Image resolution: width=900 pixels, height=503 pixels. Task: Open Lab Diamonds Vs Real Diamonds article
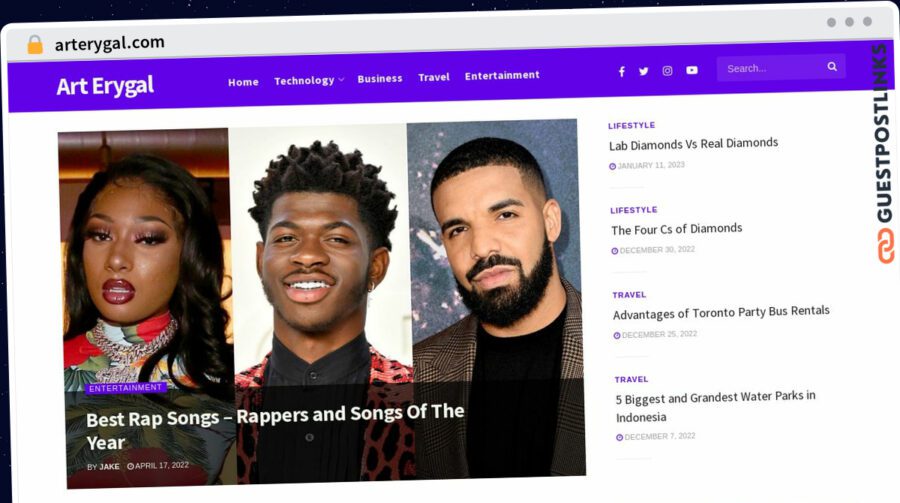[x=693, y=144]
